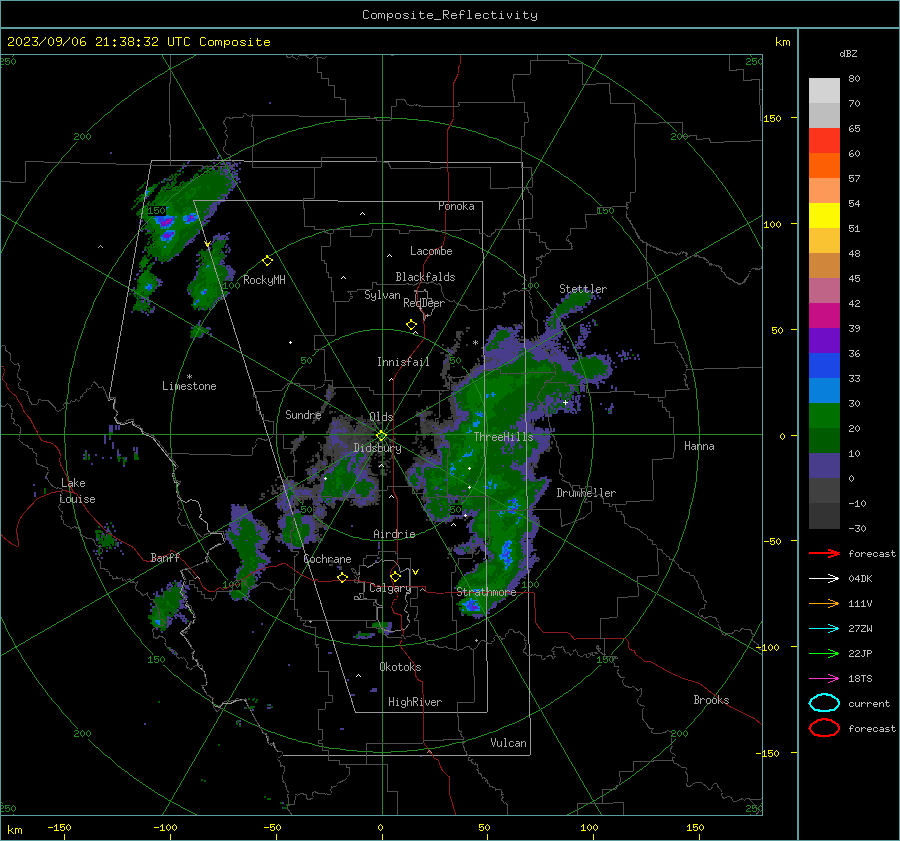
Task: Click the storm cell south of Strathmore
Action: [x=472, y=606]
